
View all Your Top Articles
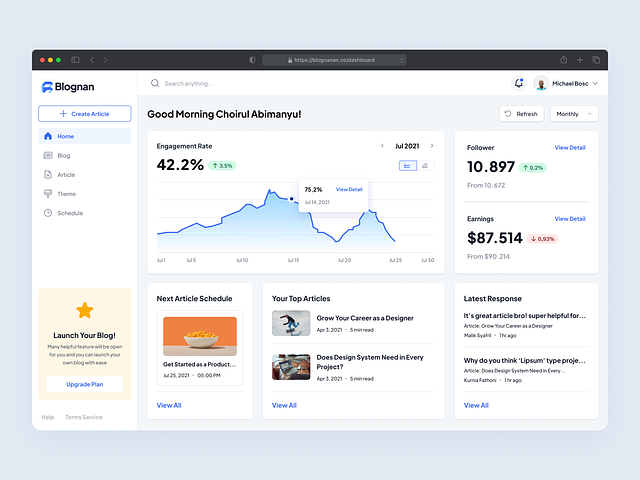(284, 405)
